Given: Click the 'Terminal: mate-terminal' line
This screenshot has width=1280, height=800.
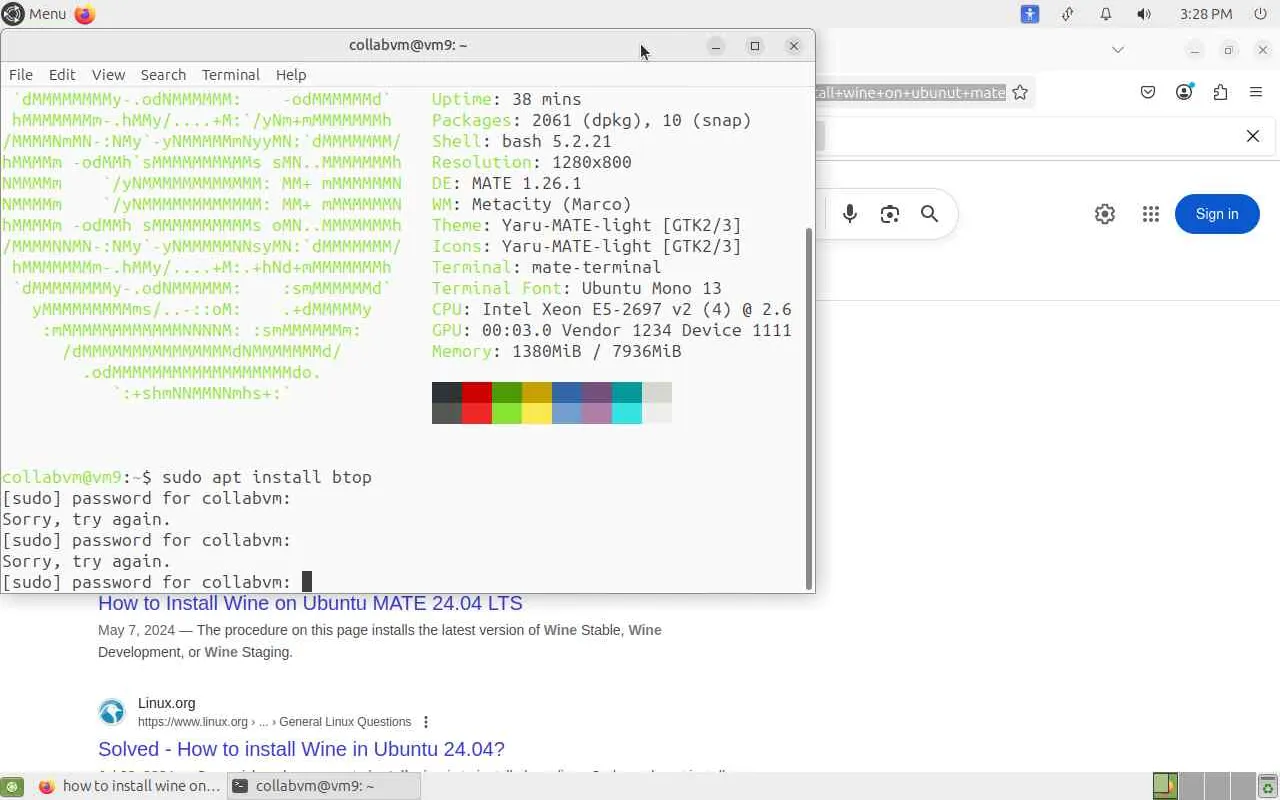Looking at the screenshot, I should pos(546,267).
